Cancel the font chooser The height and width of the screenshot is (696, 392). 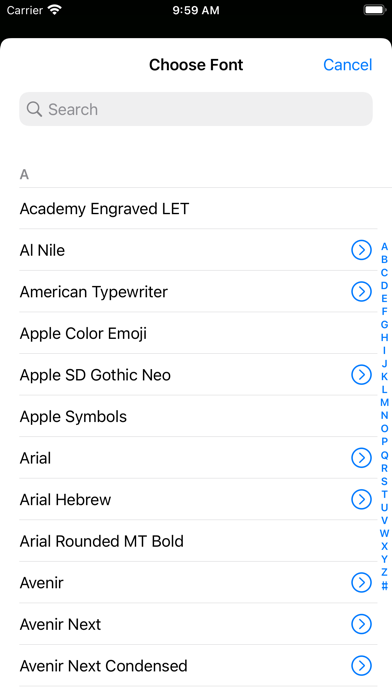348,65
